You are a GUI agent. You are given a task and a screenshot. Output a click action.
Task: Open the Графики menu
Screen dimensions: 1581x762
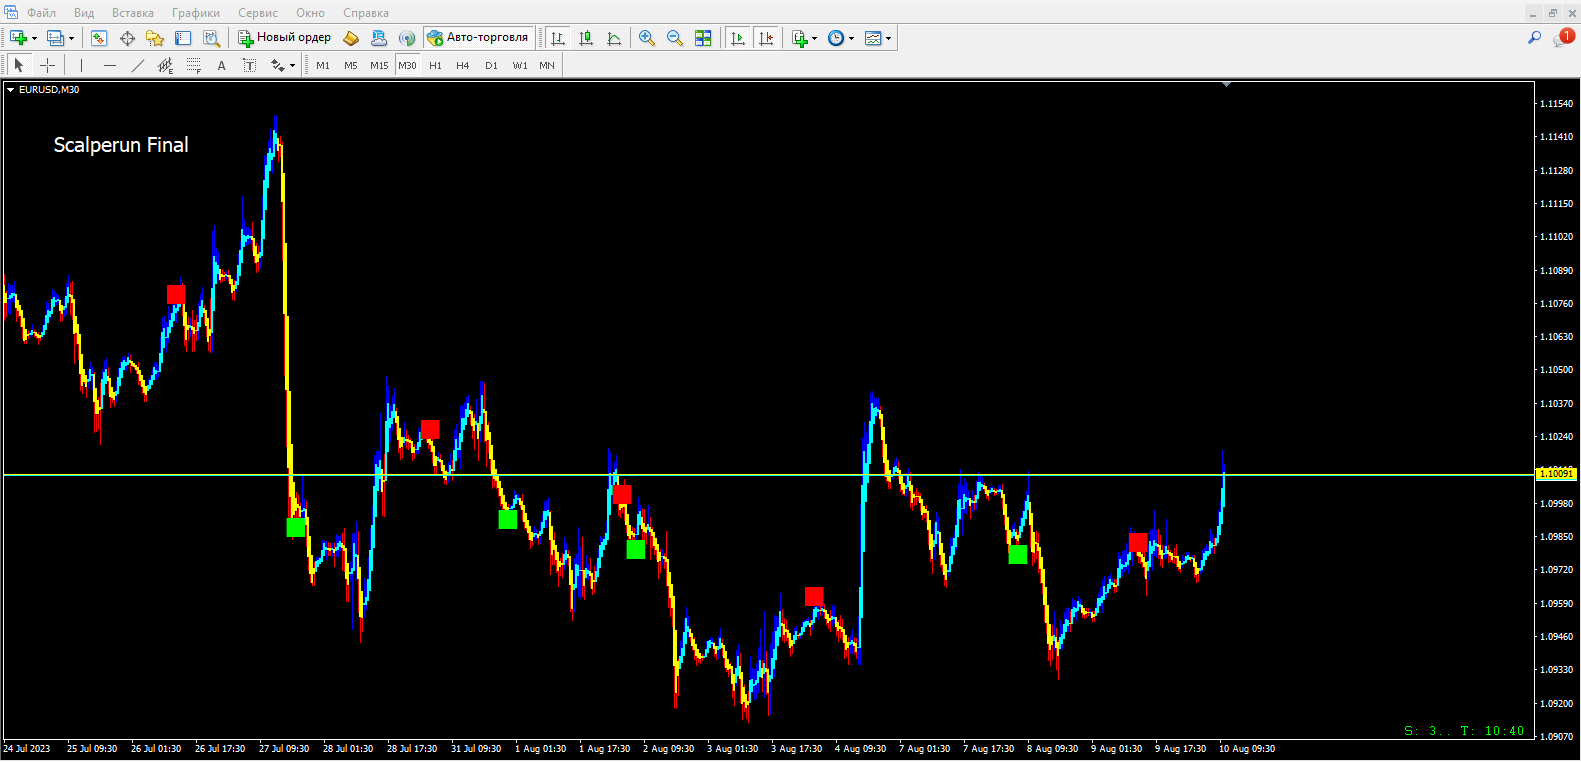pyautogui.click(x=195, y=13)
